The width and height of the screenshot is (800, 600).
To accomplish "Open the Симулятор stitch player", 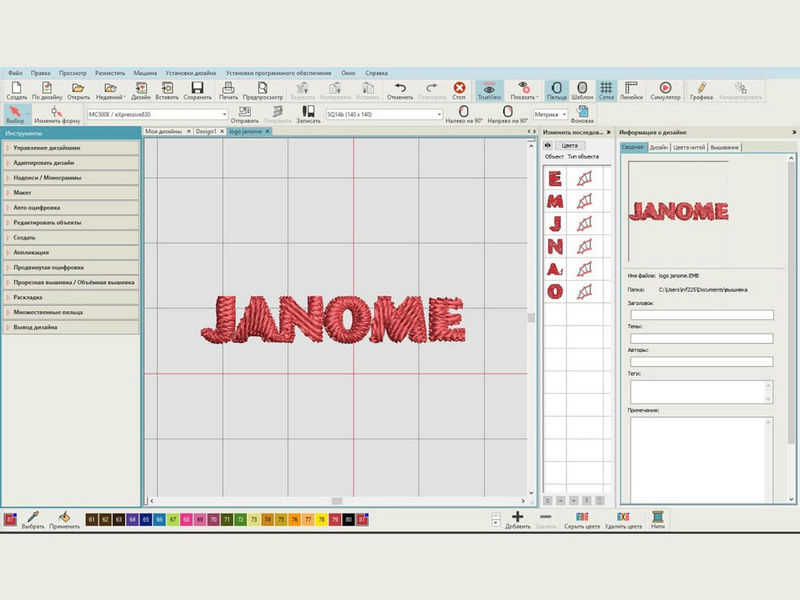I will tap(665, 90).
